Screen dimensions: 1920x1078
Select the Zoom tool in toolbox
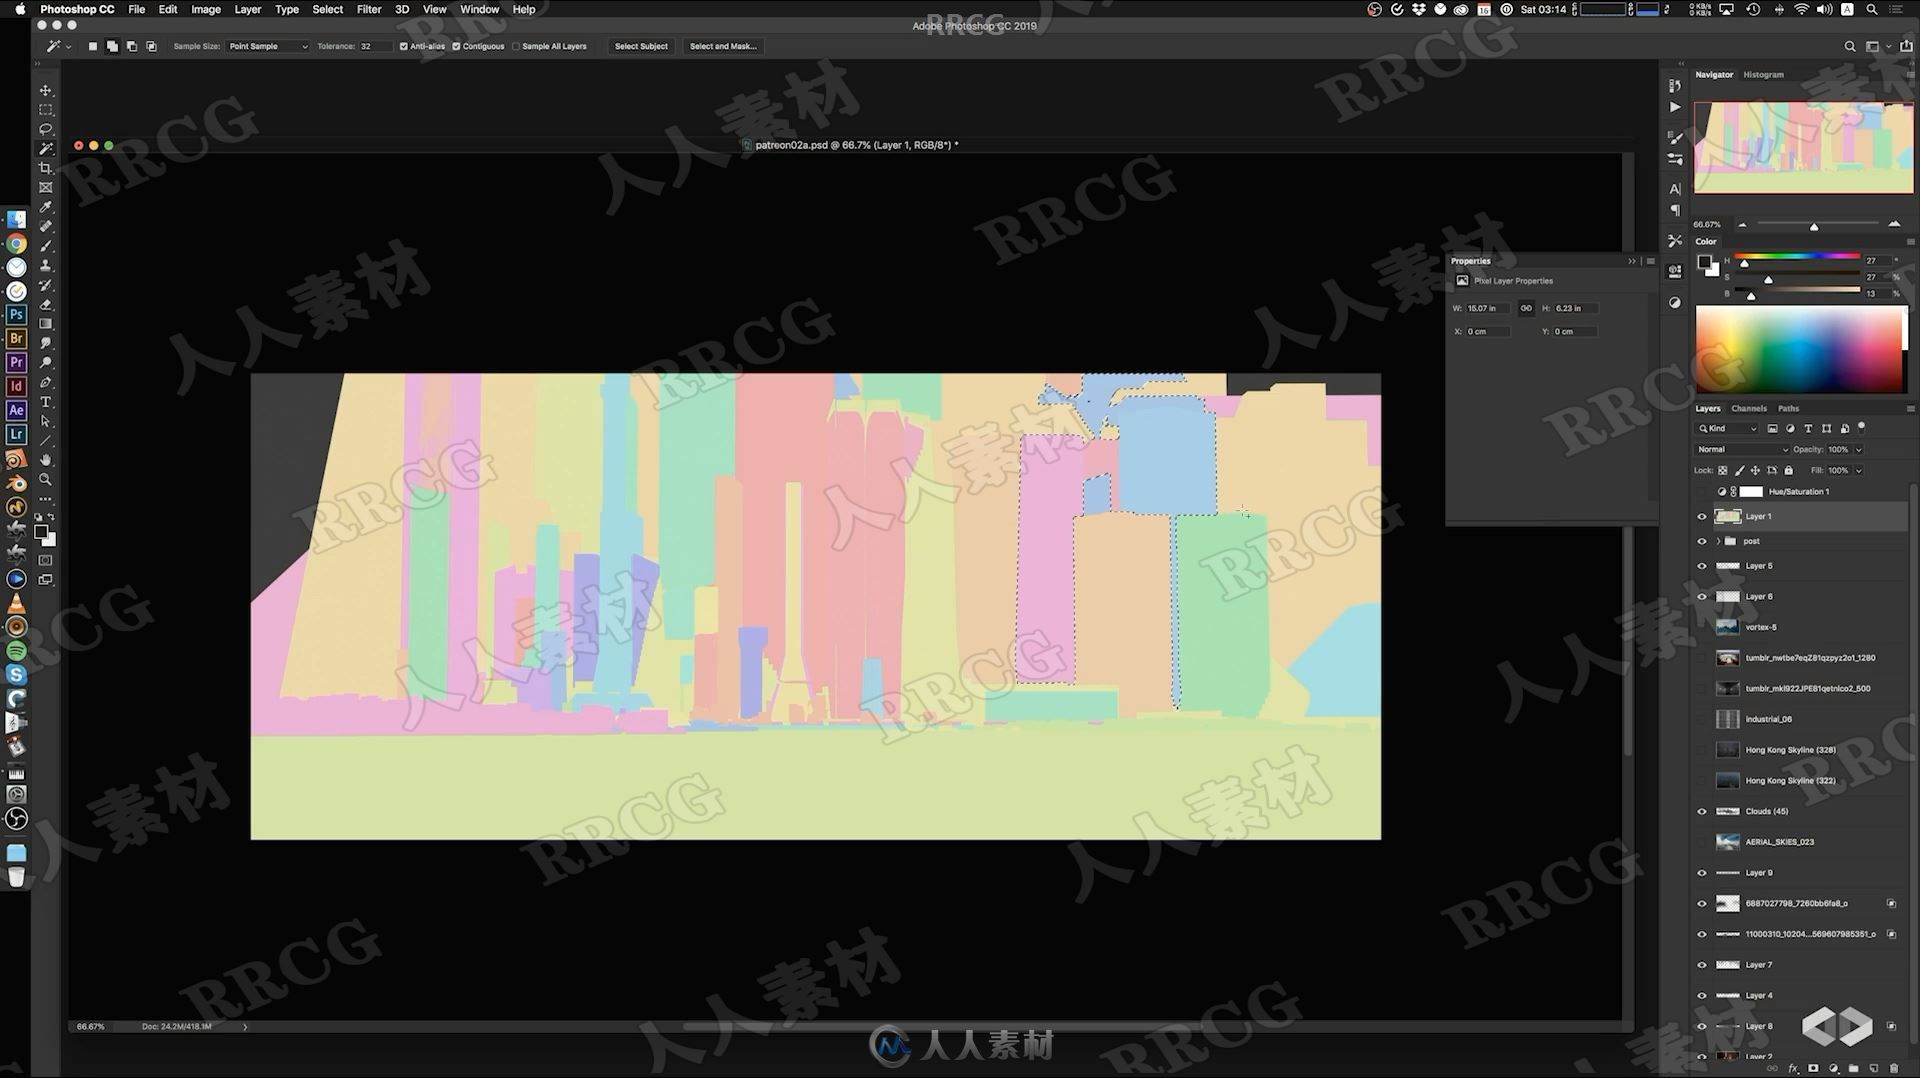46,480
